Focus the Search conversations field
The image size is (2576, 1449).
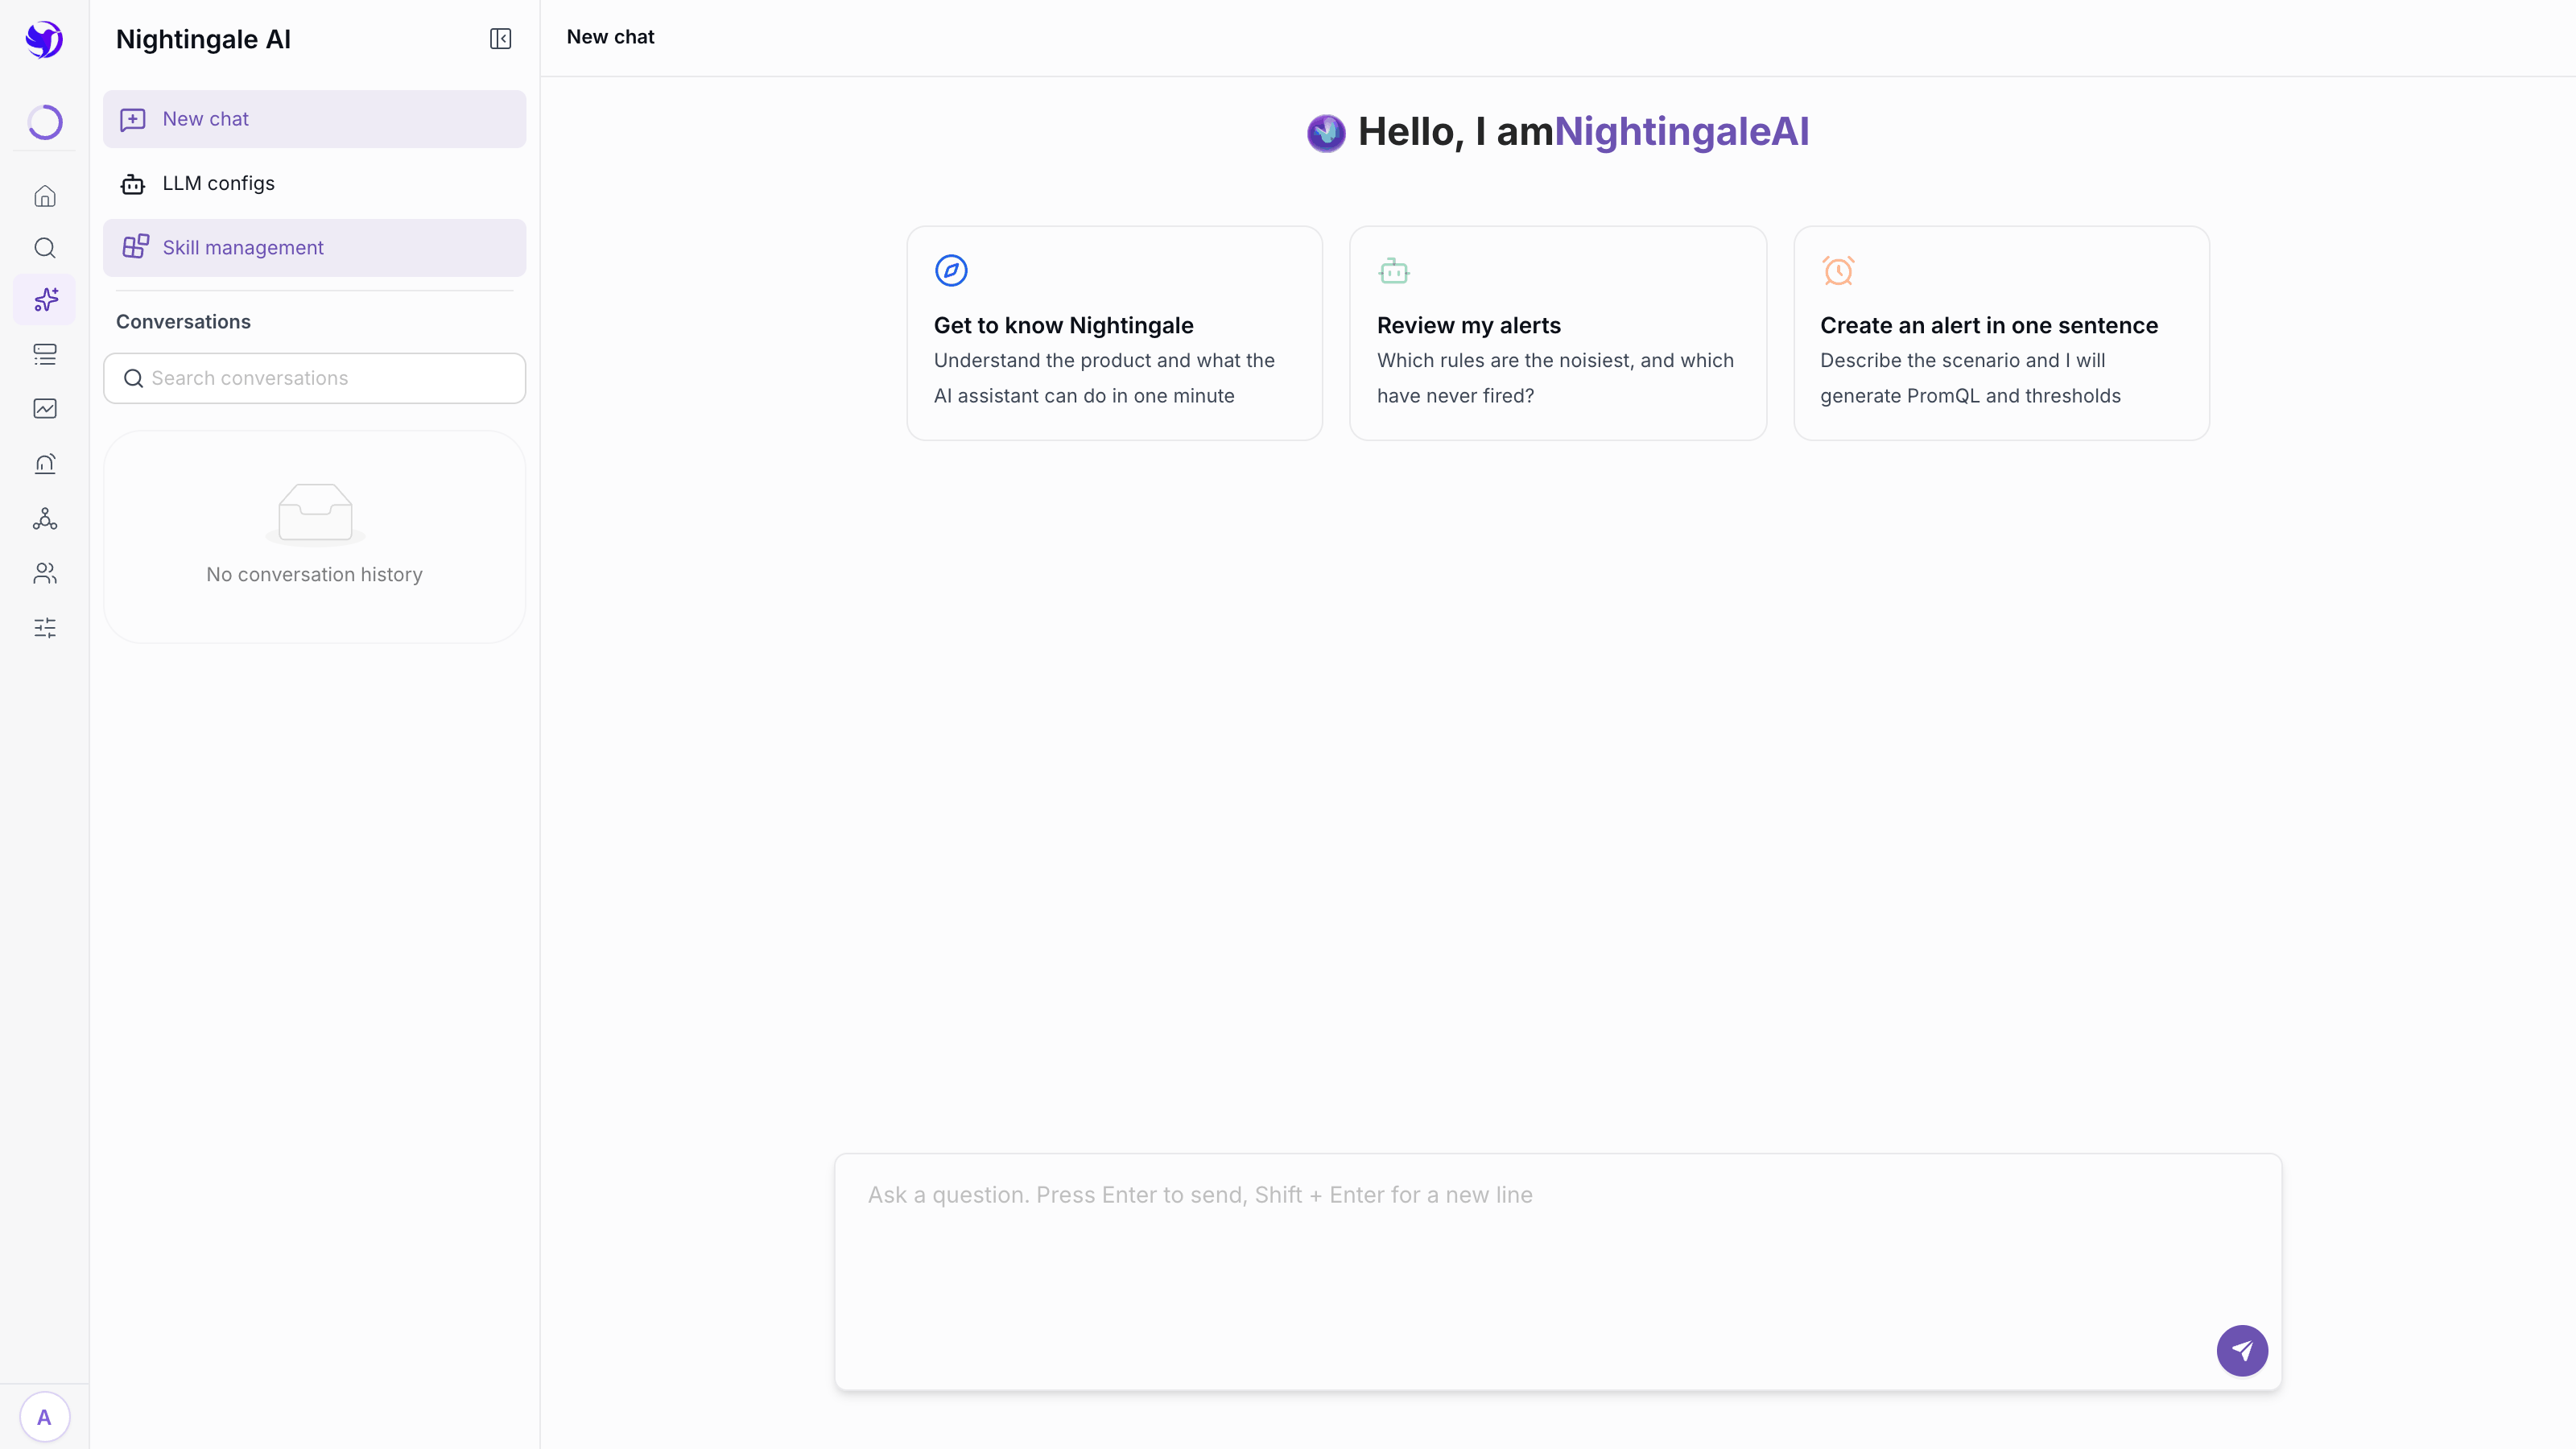tap(314, 378)
